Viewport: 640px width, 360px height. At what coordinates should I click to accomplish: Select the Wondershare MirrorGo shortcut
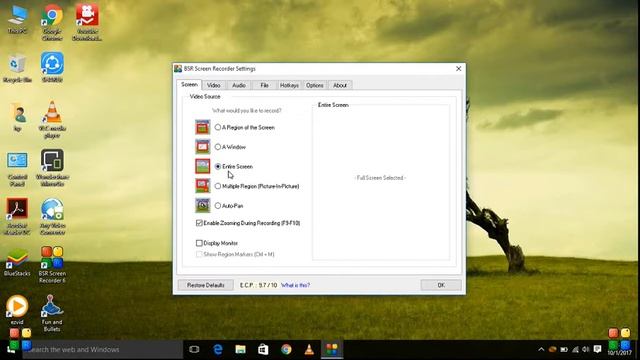52,168
